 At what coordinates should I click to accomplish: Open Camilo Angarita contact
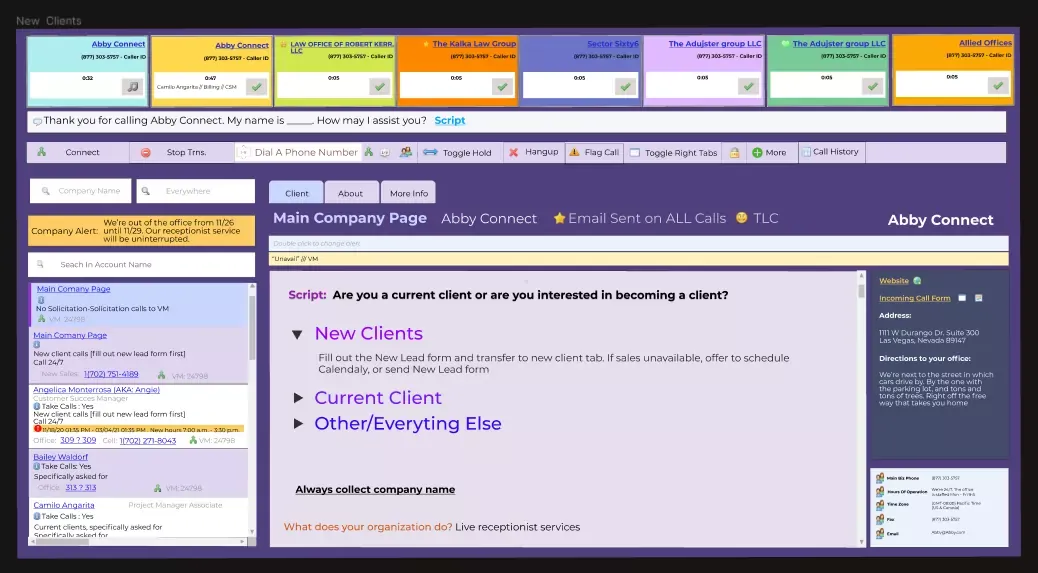point(64,506)
